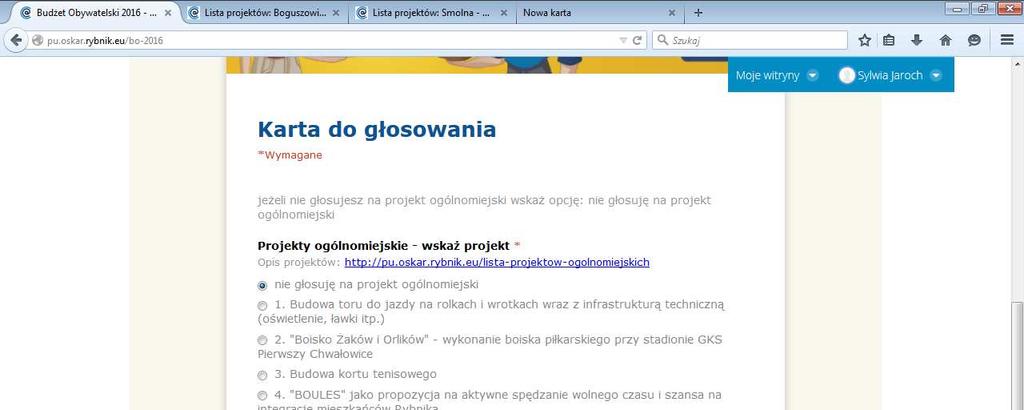This screenshot has height=410, width=1024.
Task: Click the Sylwia Jaroch avatar icon
Action: pos(846,75)
